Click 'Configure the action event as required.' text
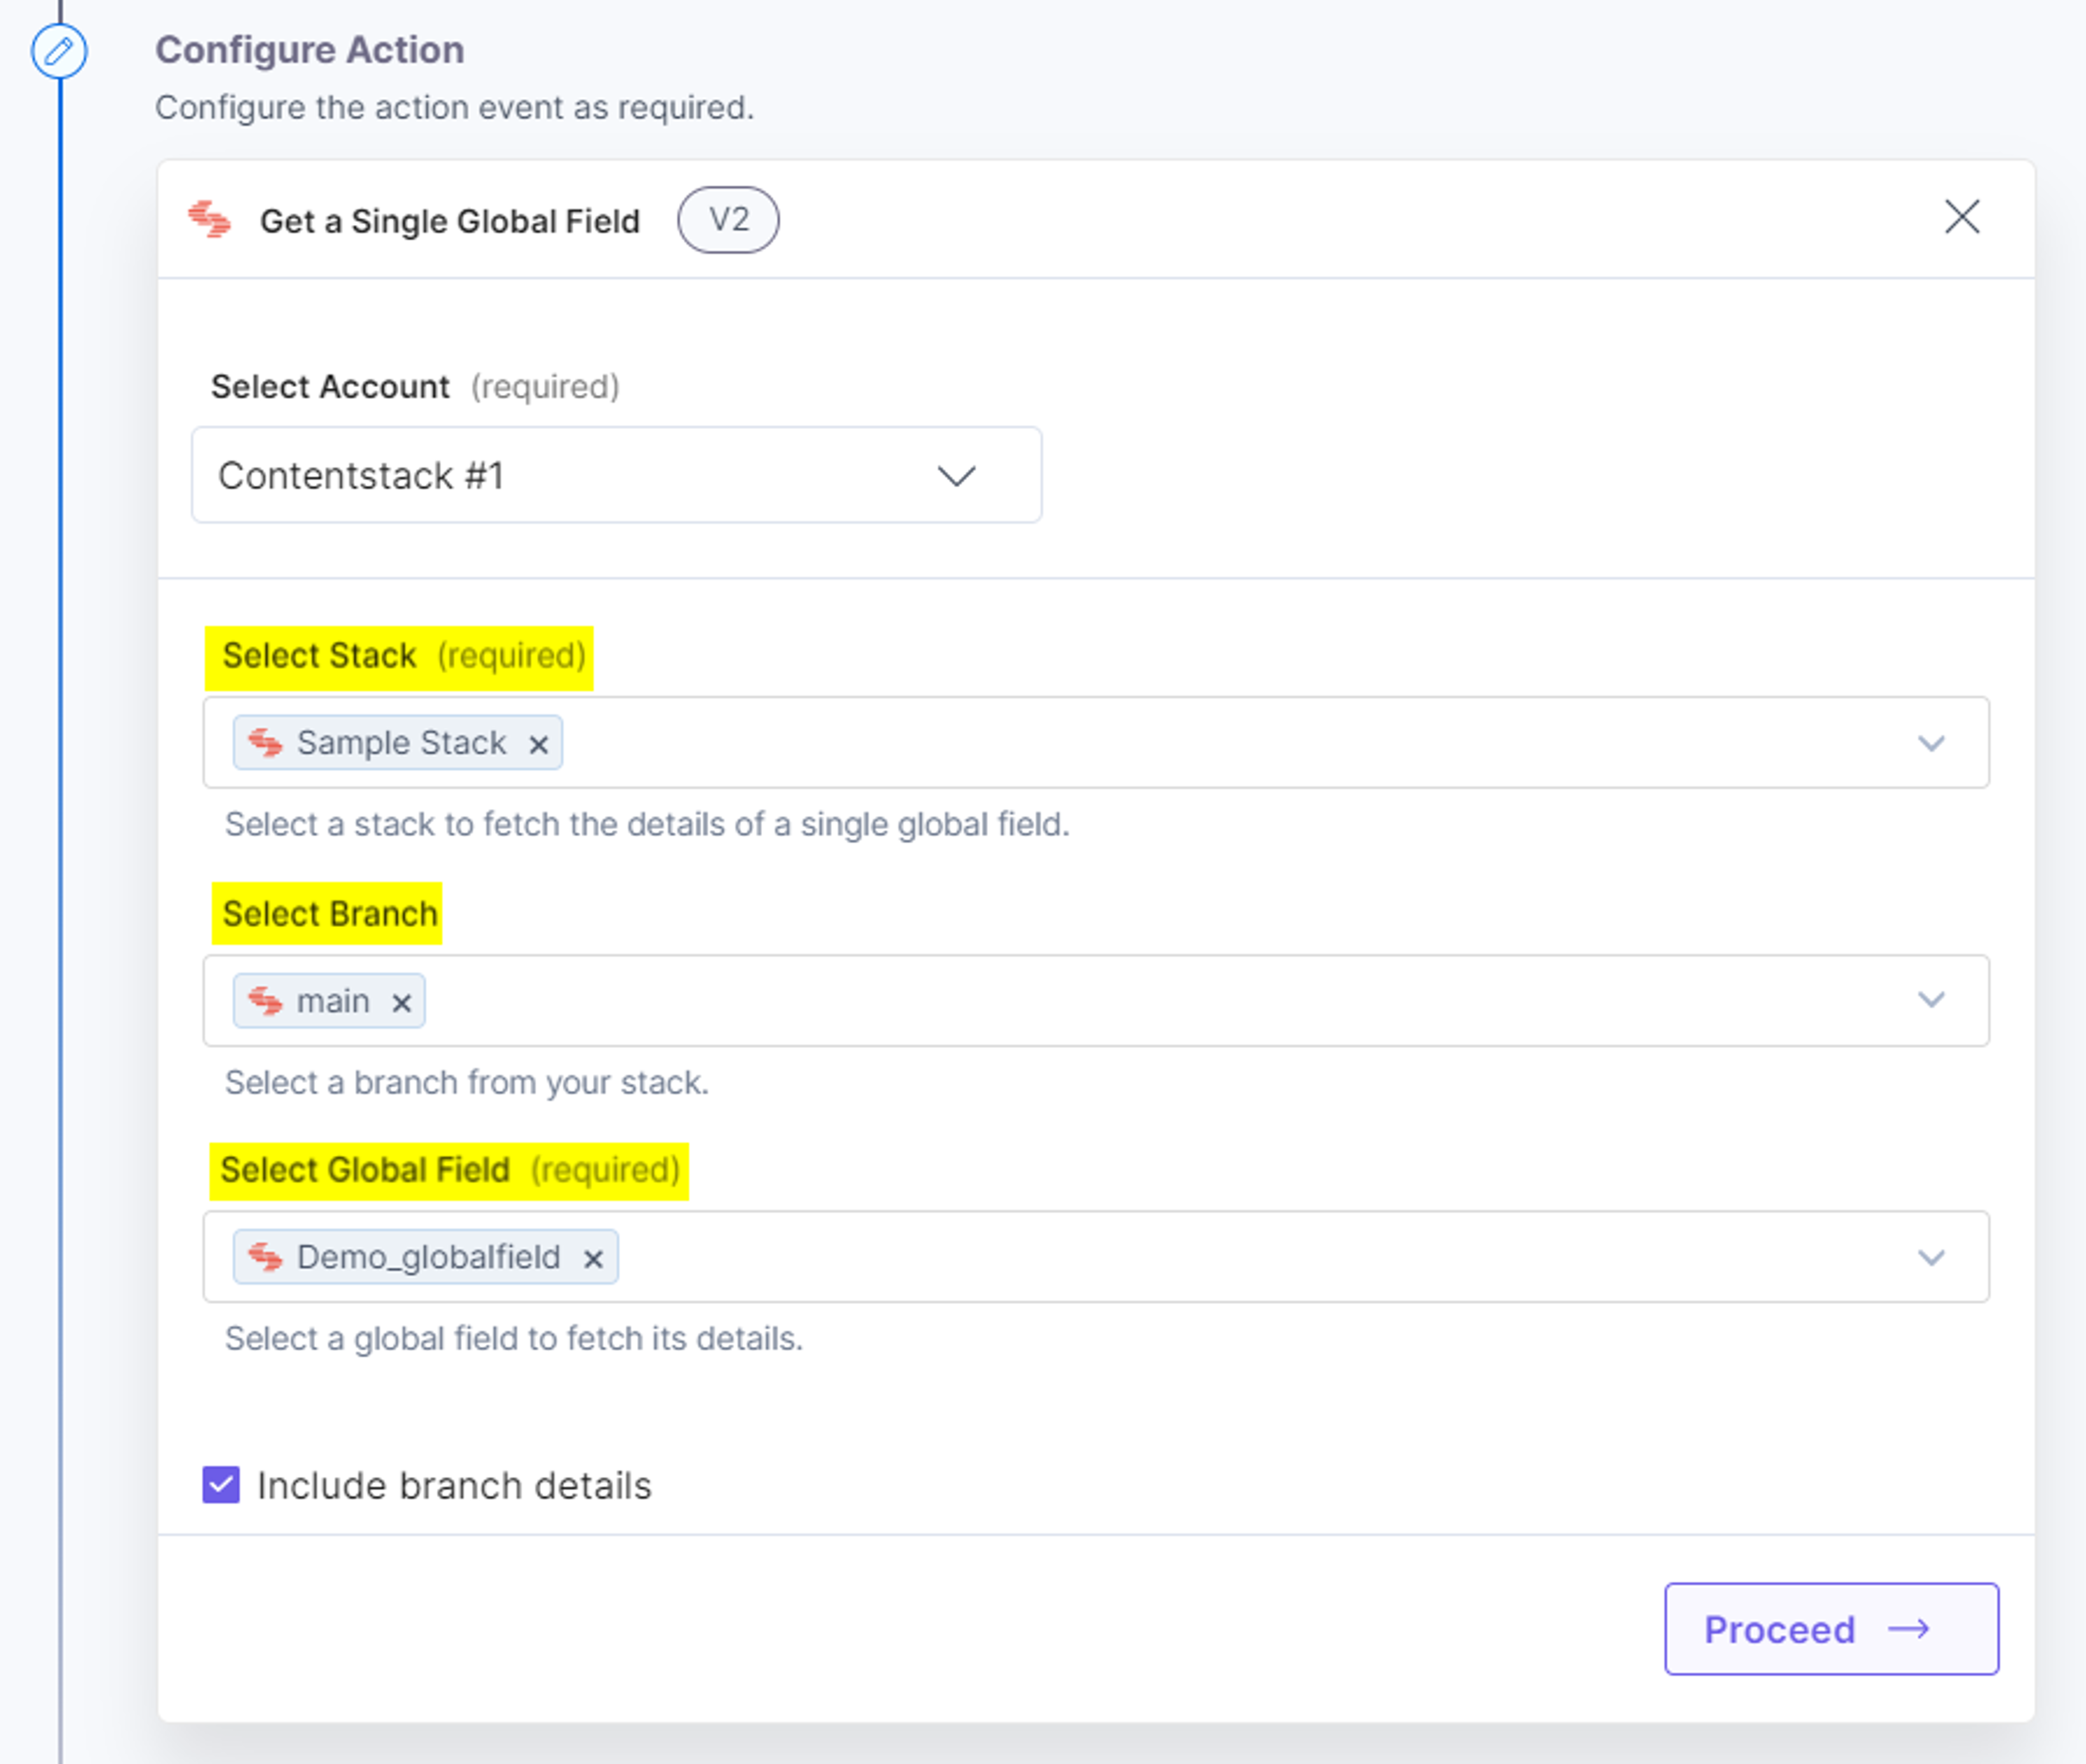The width and height of the screenshot is (2086, 1764). (x=454, y=107)
